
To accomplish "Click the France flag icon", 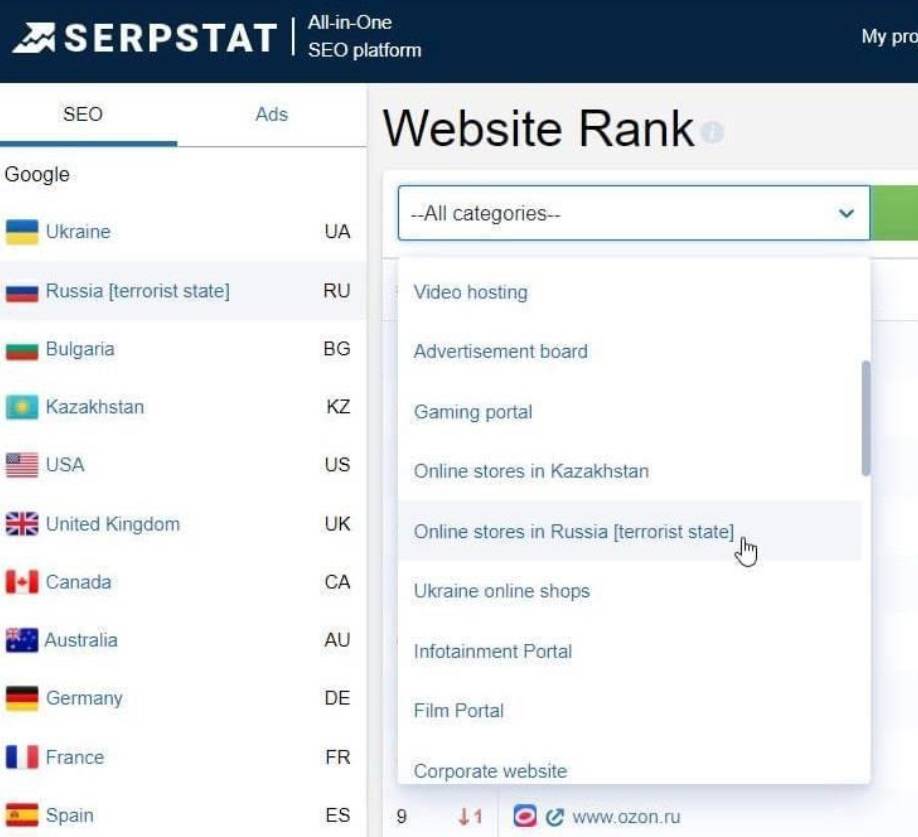I will pyautogui.click(x=22, y=757).
